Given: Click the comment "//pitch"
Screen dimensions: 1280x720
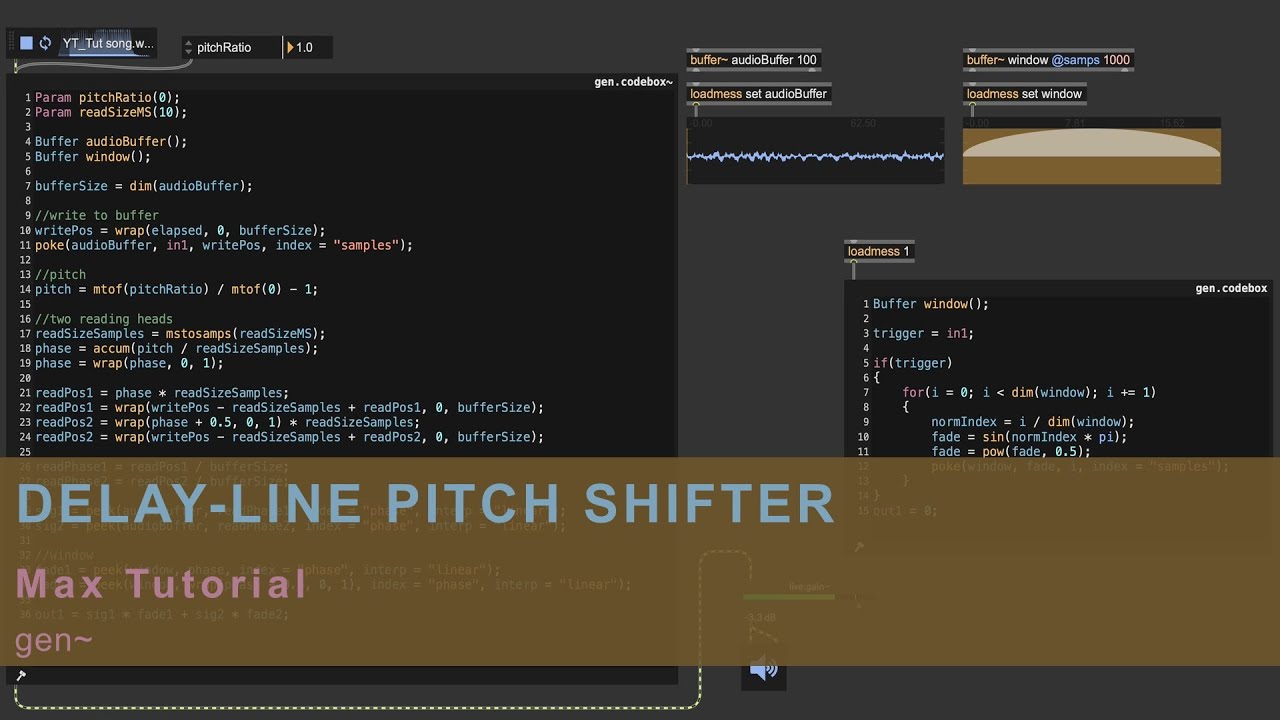Looking at the screenshot, I should (60, 274).
